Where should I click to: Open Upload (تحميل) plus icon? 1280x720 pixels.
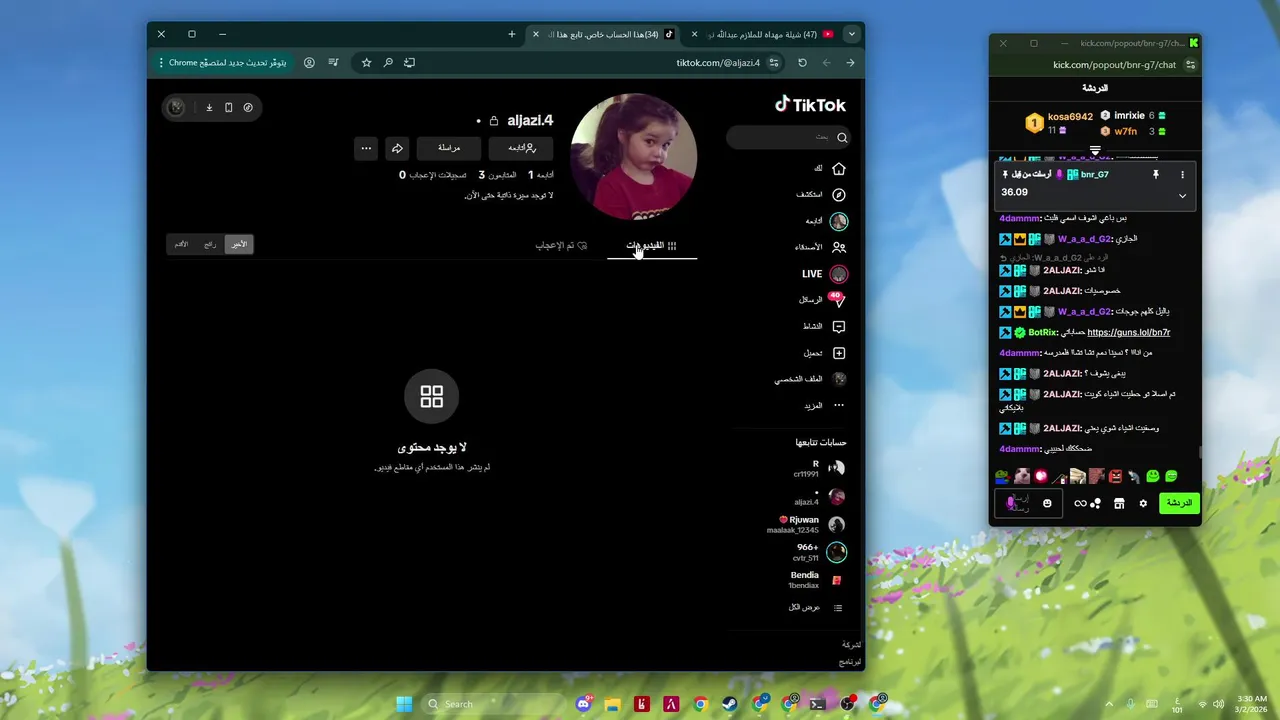839,353
